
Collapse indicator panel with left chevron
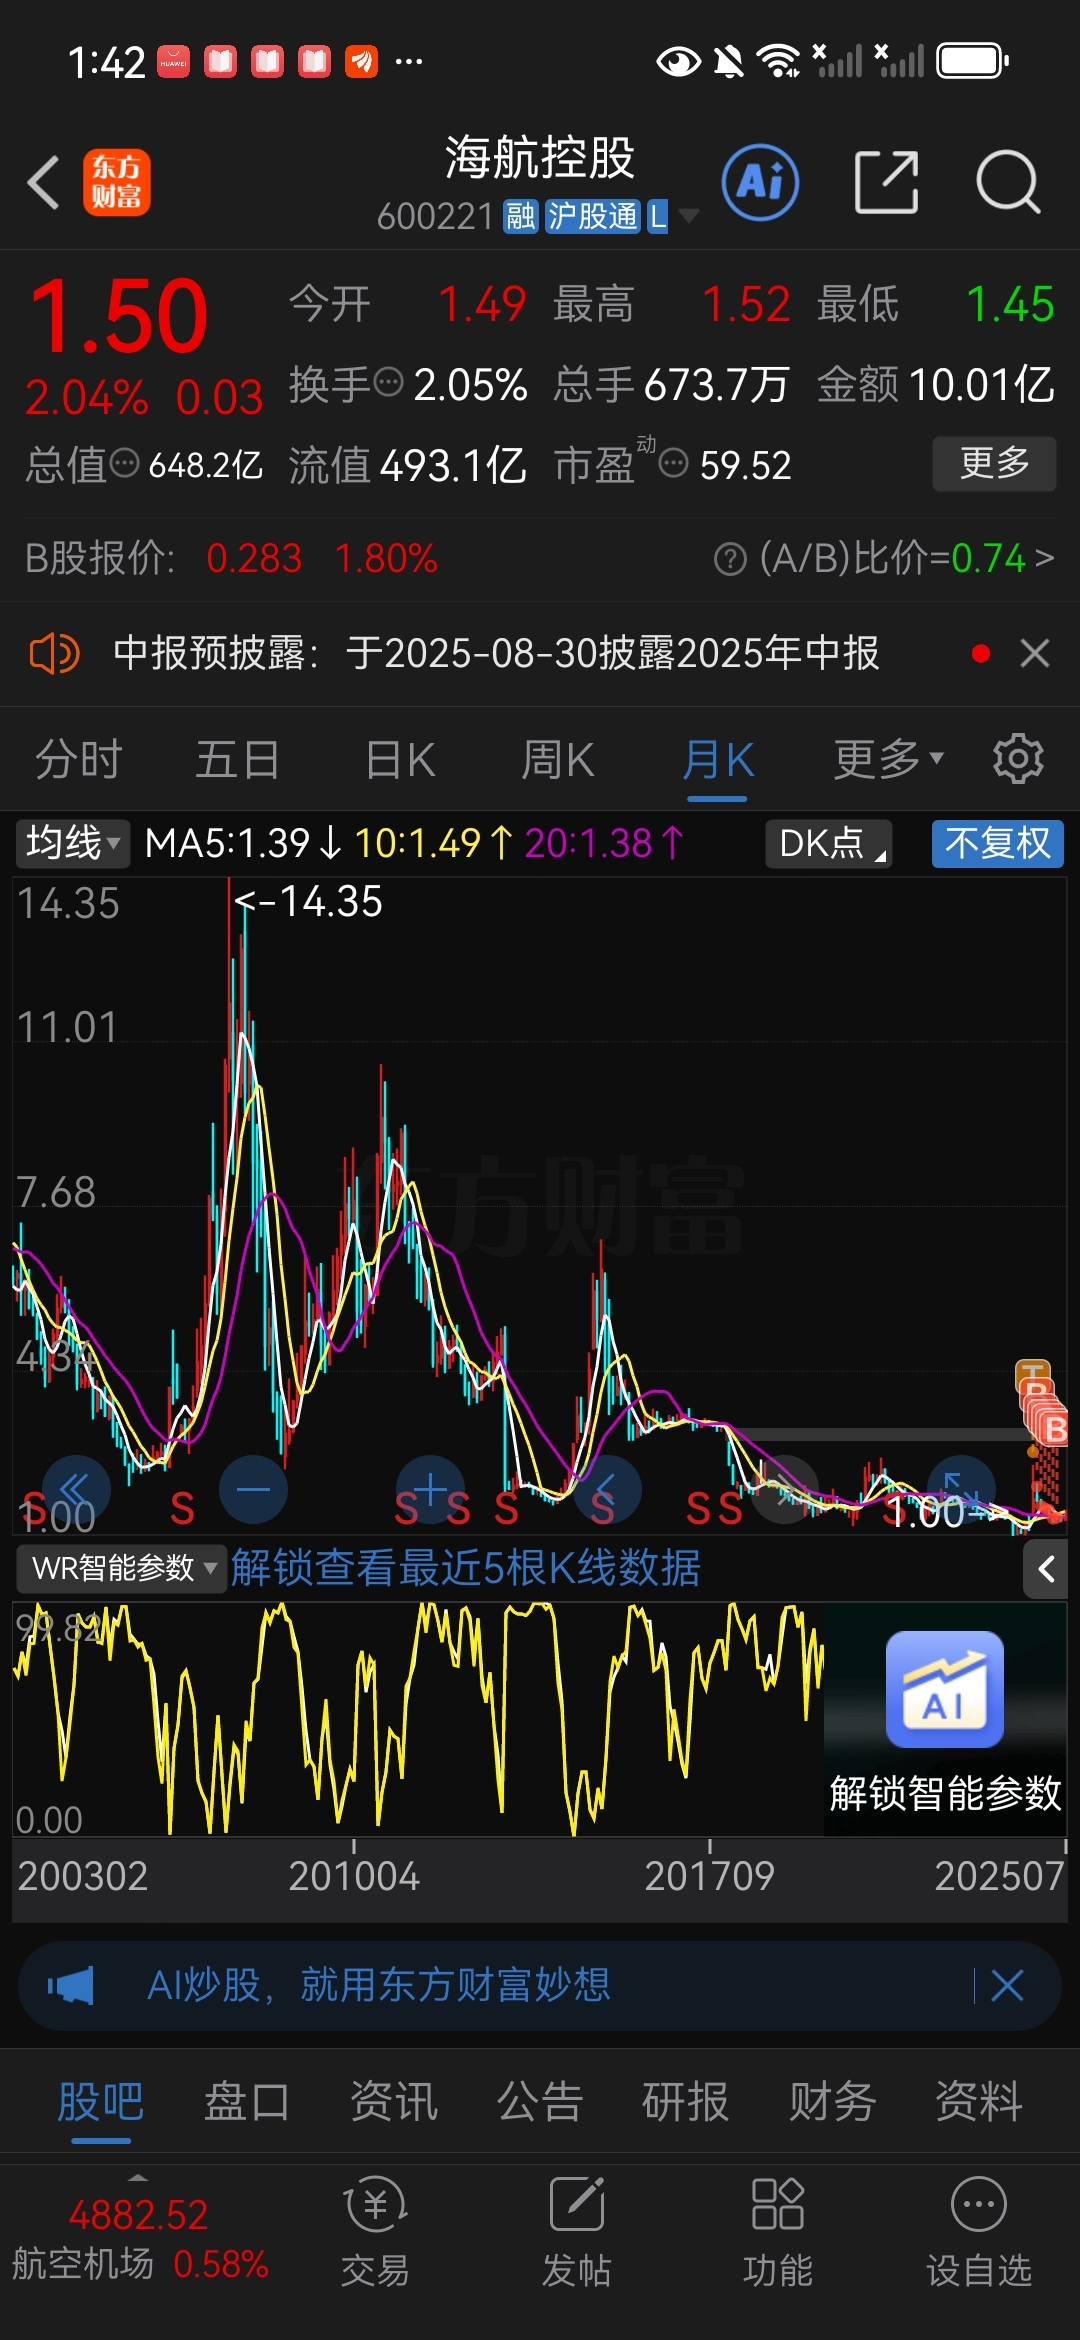click(1046, 1569)
